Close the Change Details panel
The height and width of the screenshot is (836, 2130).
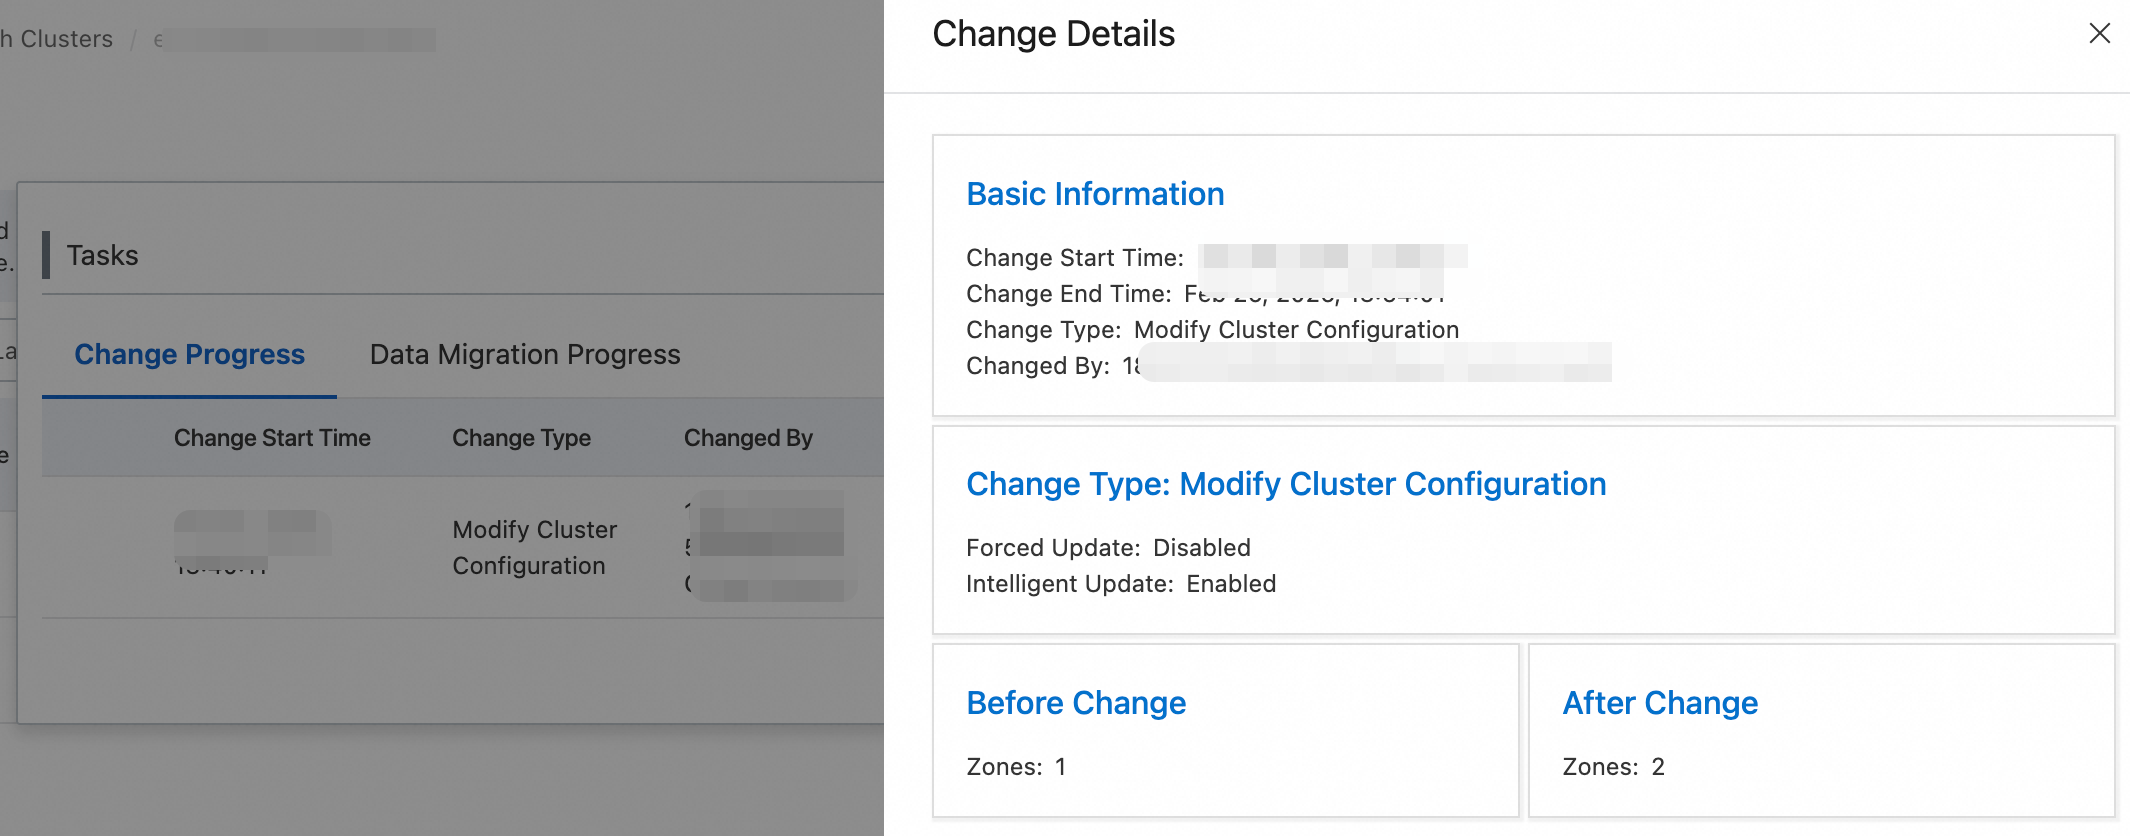pos(2099,34)
